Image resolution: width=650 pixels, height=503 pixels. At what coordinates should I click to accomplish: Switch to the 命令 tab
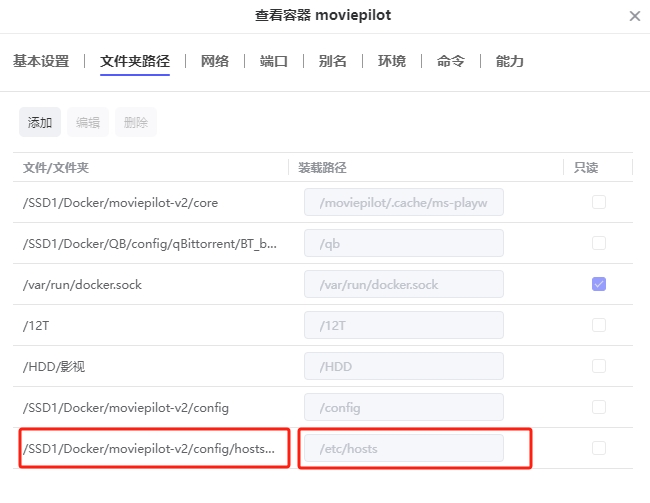pos(451,62)
